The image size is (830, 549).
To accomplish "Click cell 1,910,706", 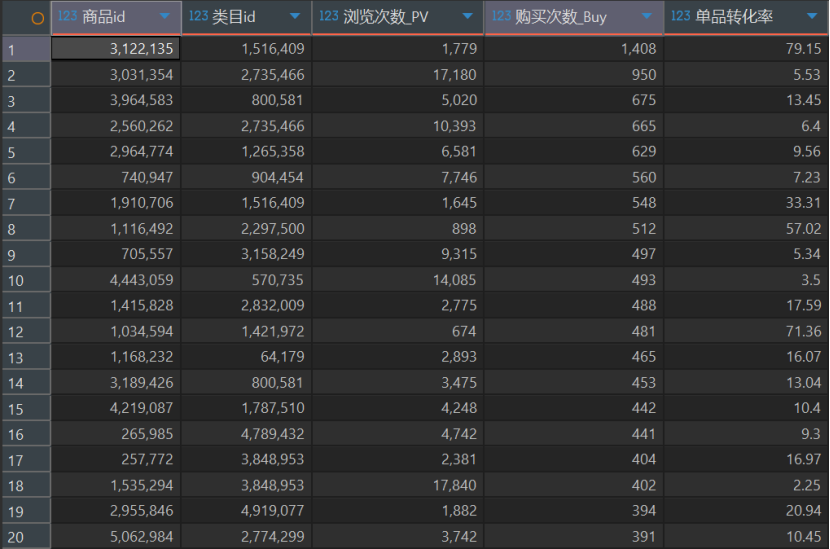I will click(x=116, y=203).
